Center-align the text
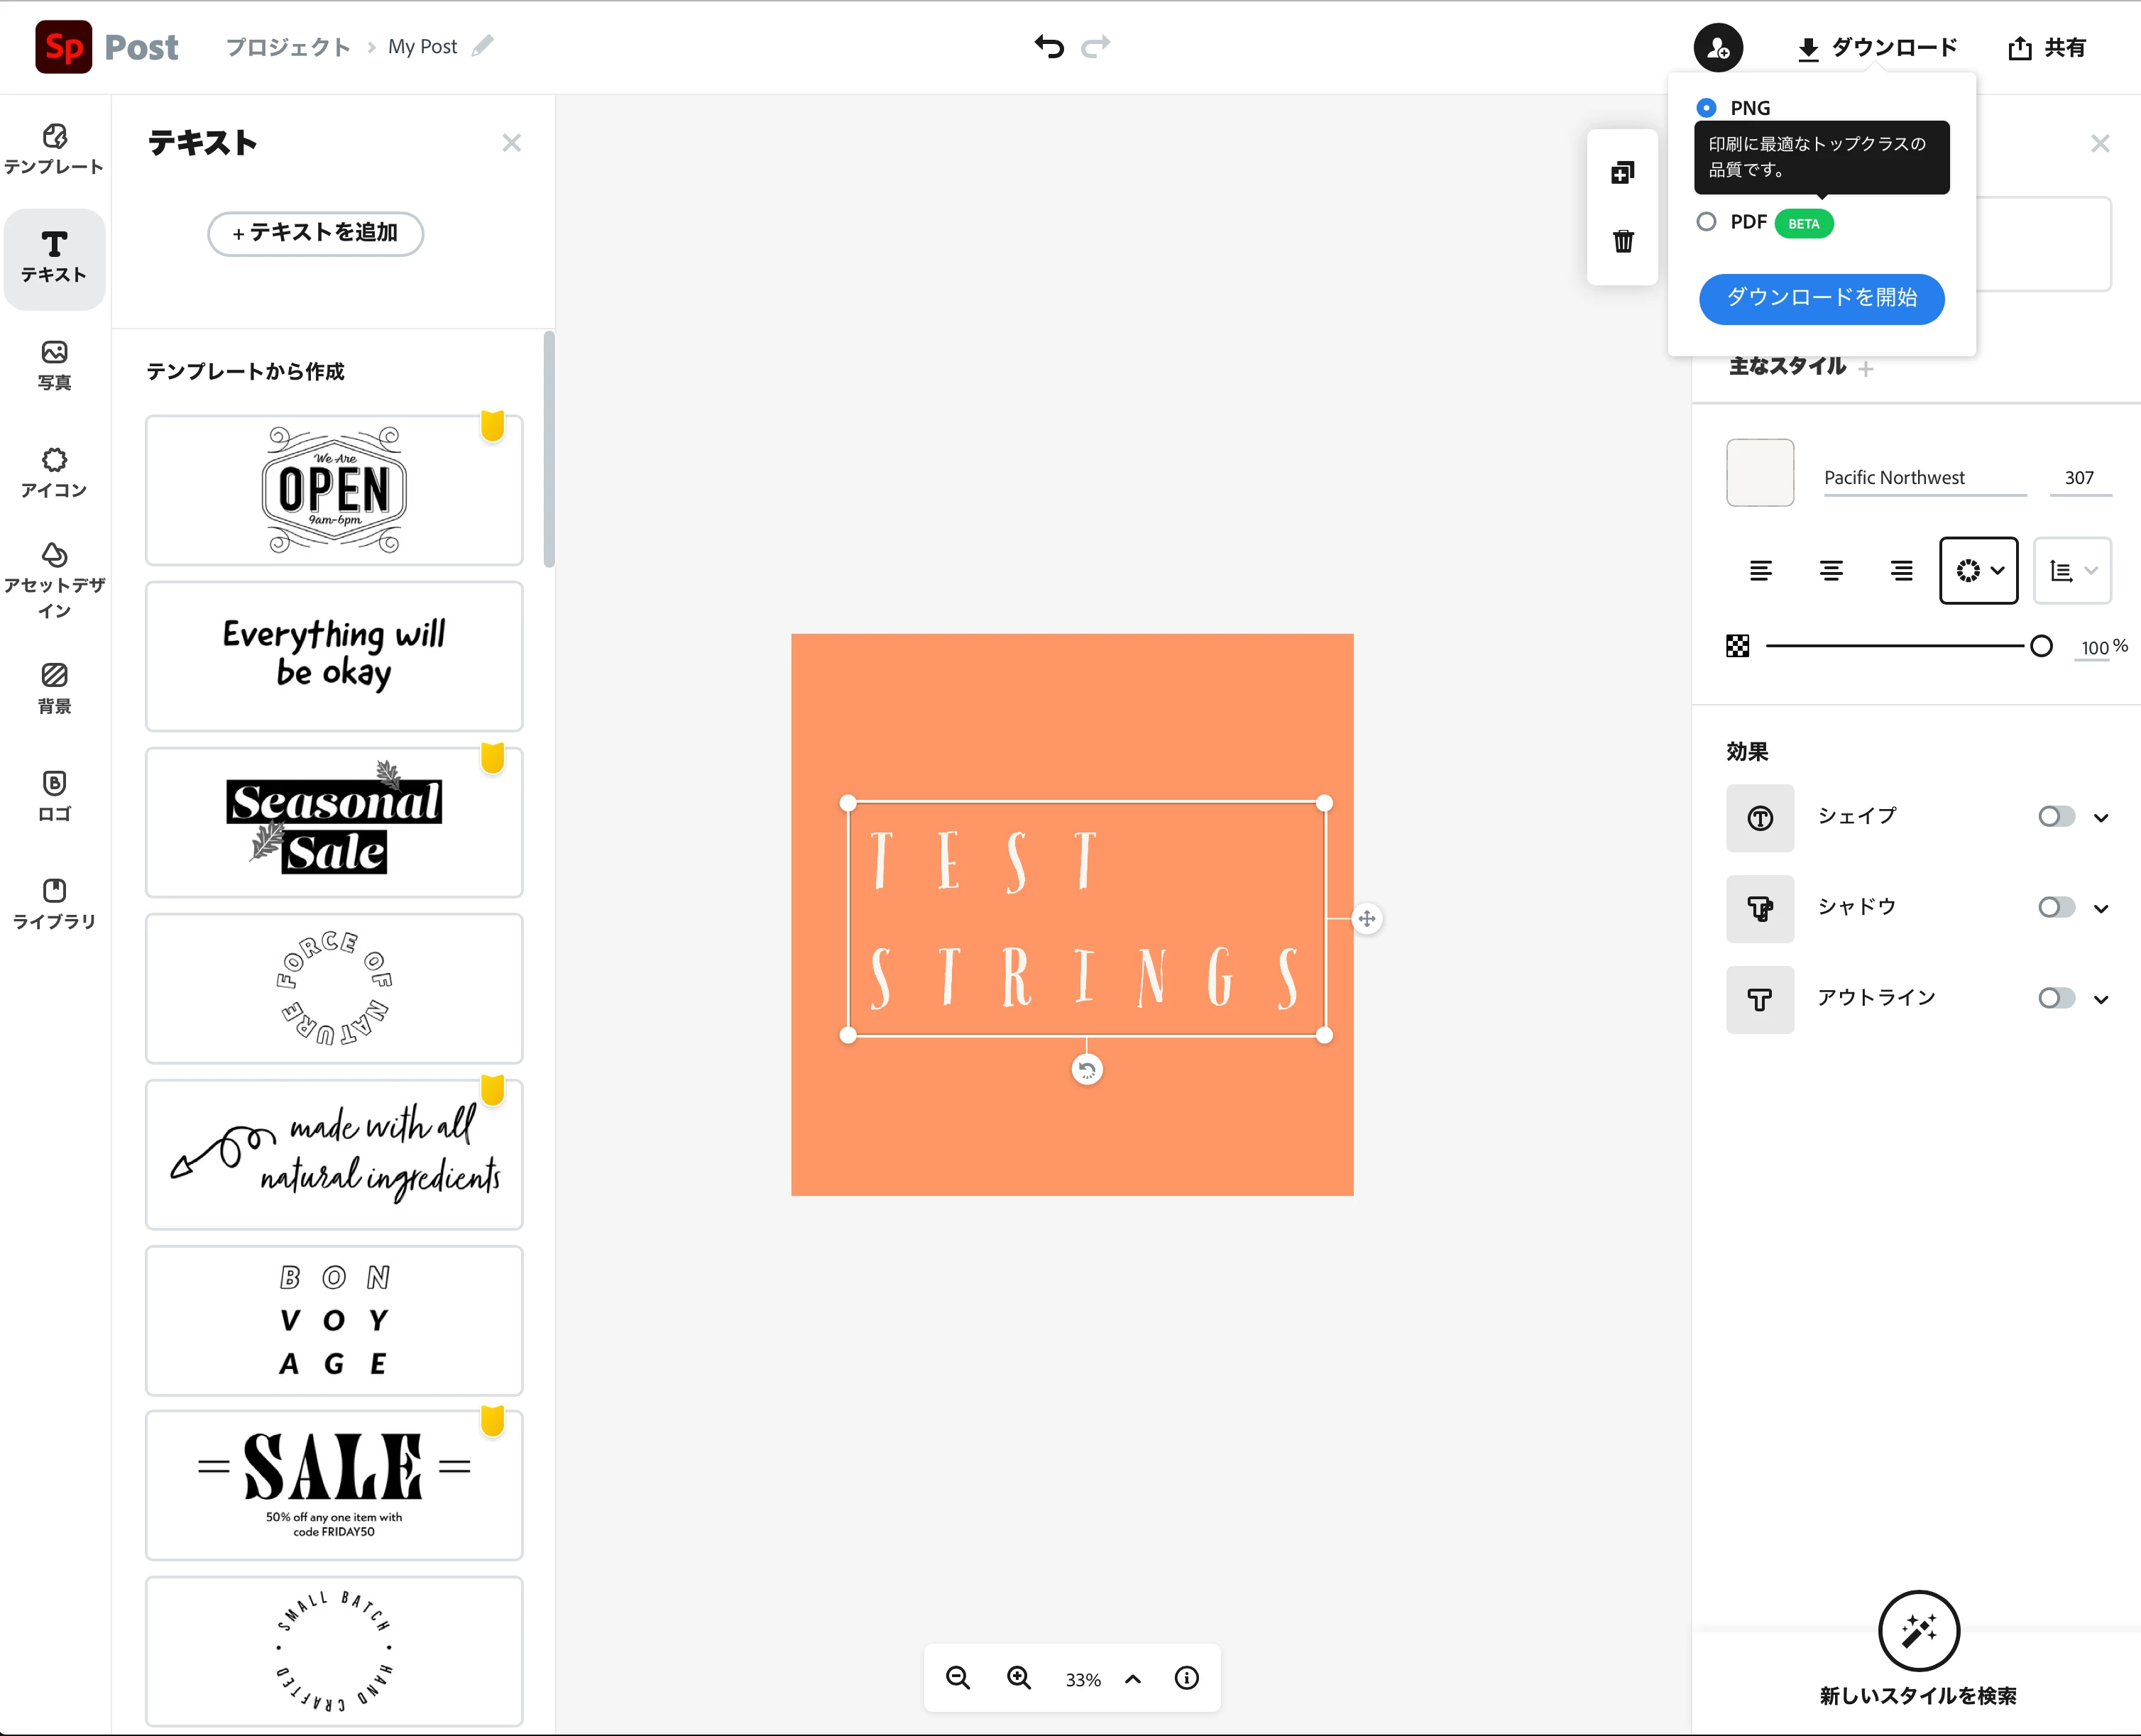Image resolution: width=2141 pixels, height=1736 pixels. (1831, 570)
